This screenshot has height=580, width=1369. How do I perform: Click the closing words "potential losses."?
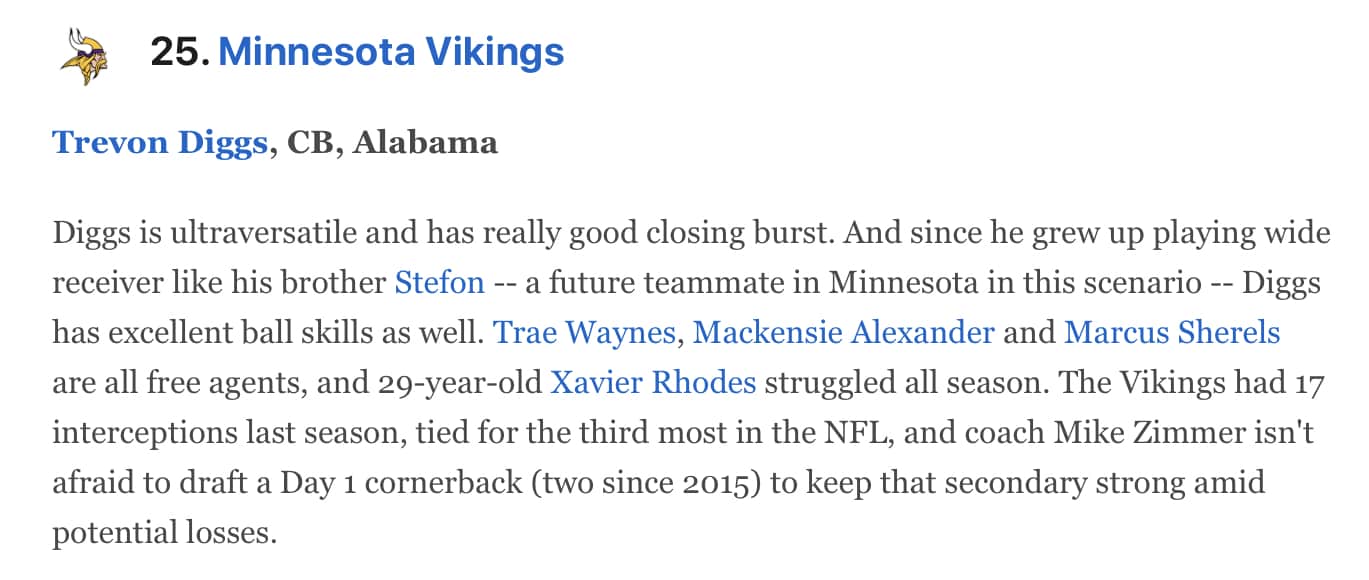pos(163,532)
